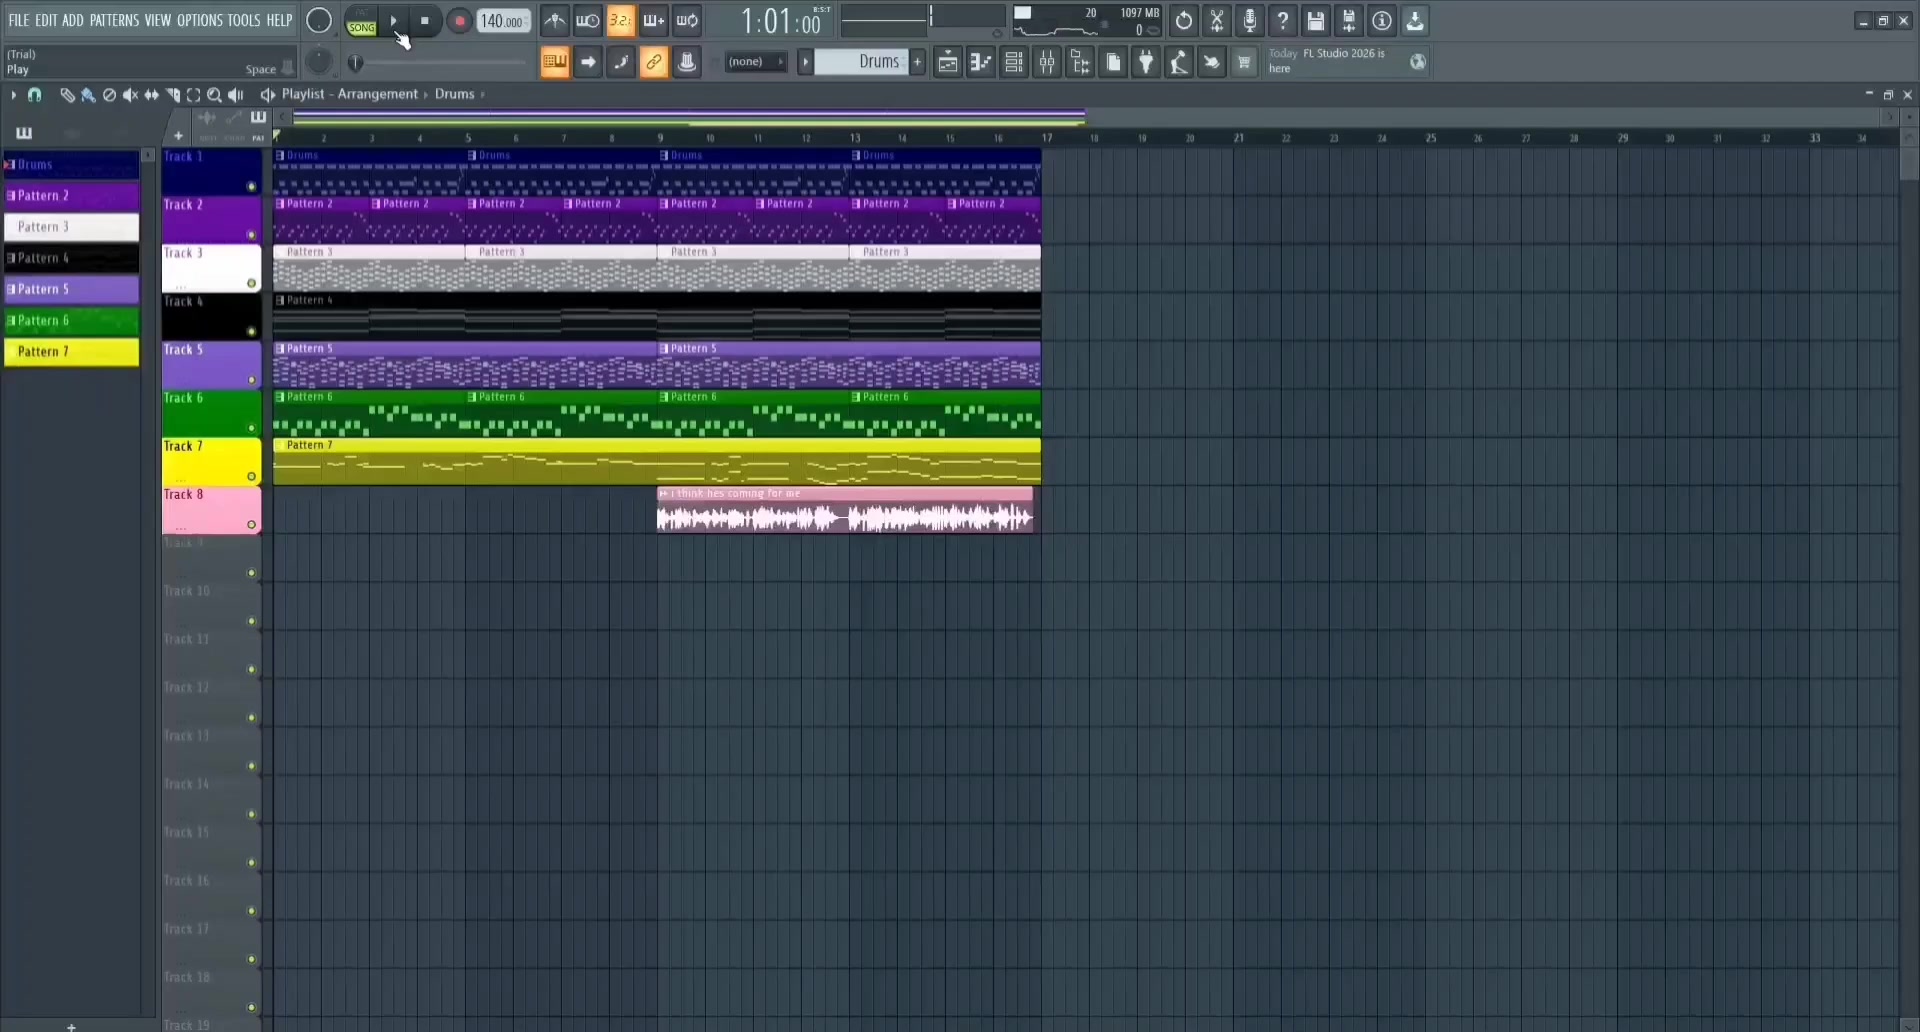Image resolution: width=1920 pixels, height=1032 pixels.
Task: Open the Piano roll icon
Action: click(x=980, y=63)
